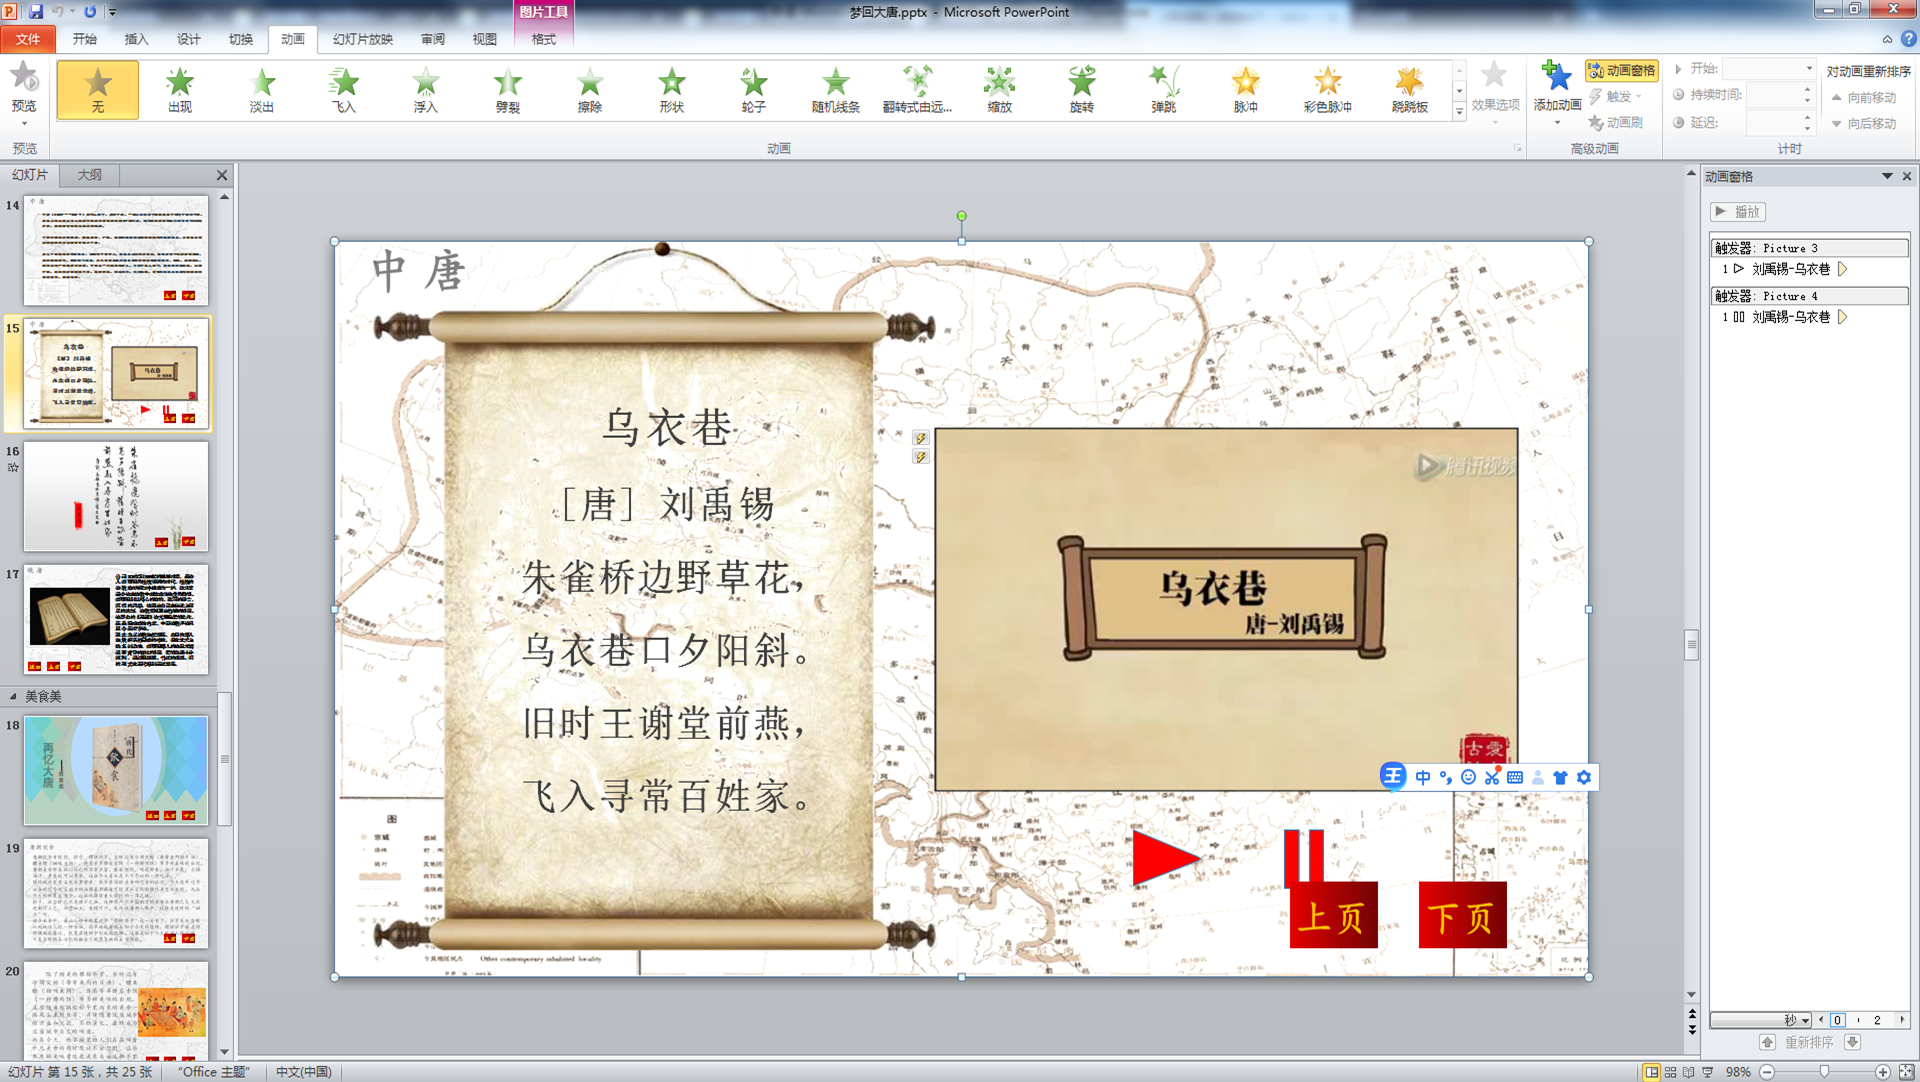Toggle the 动画窗格 (Animation Pane) button
Screen dimensions: 1920x1082
click(1621, 70)
